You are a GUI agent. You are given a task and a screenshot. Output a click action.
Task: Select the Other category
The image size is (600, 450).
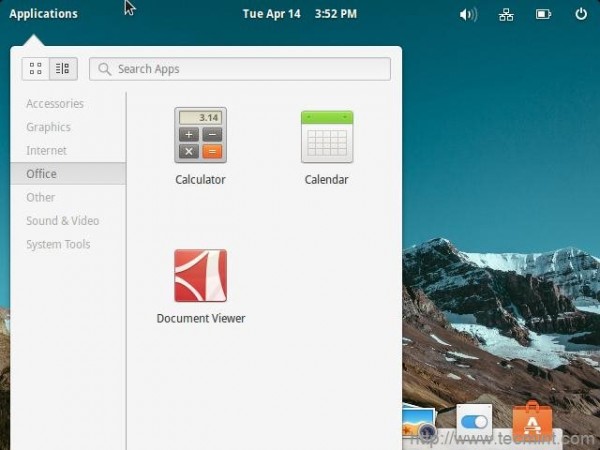pyautogui.click(x=68, y=197)
